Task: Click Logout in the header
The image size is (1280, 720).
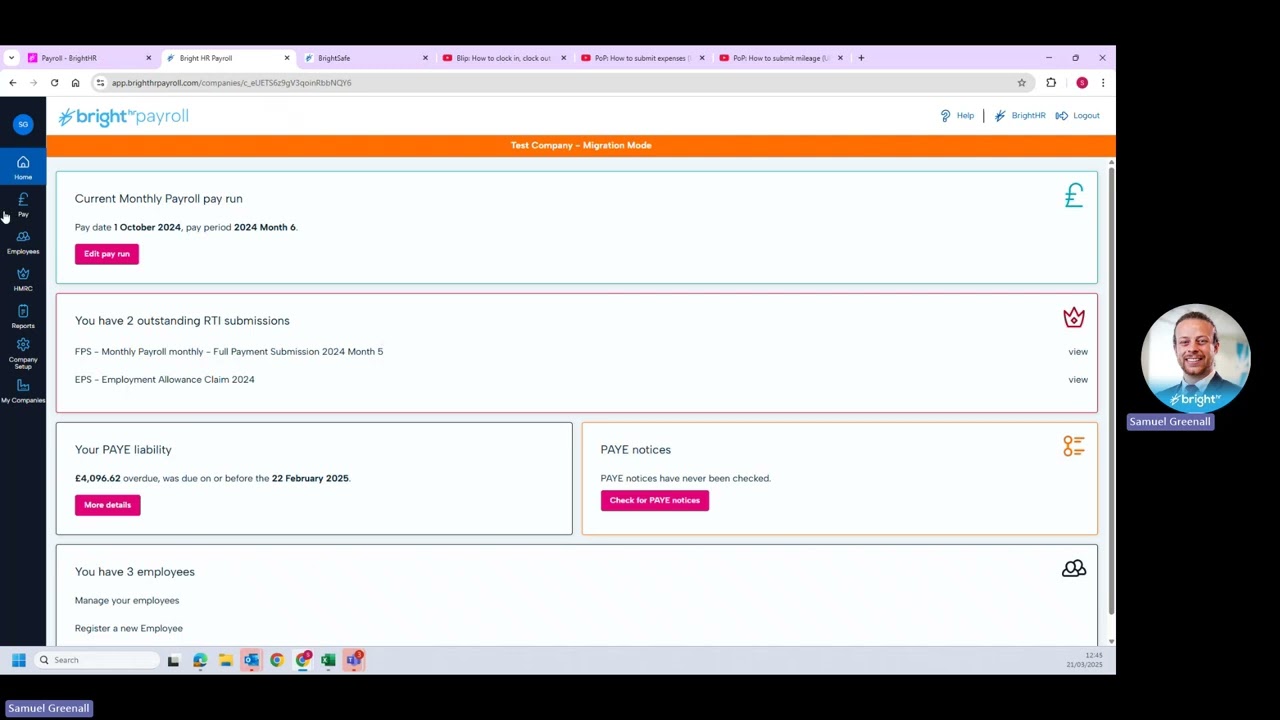Action: [1077, 116]
